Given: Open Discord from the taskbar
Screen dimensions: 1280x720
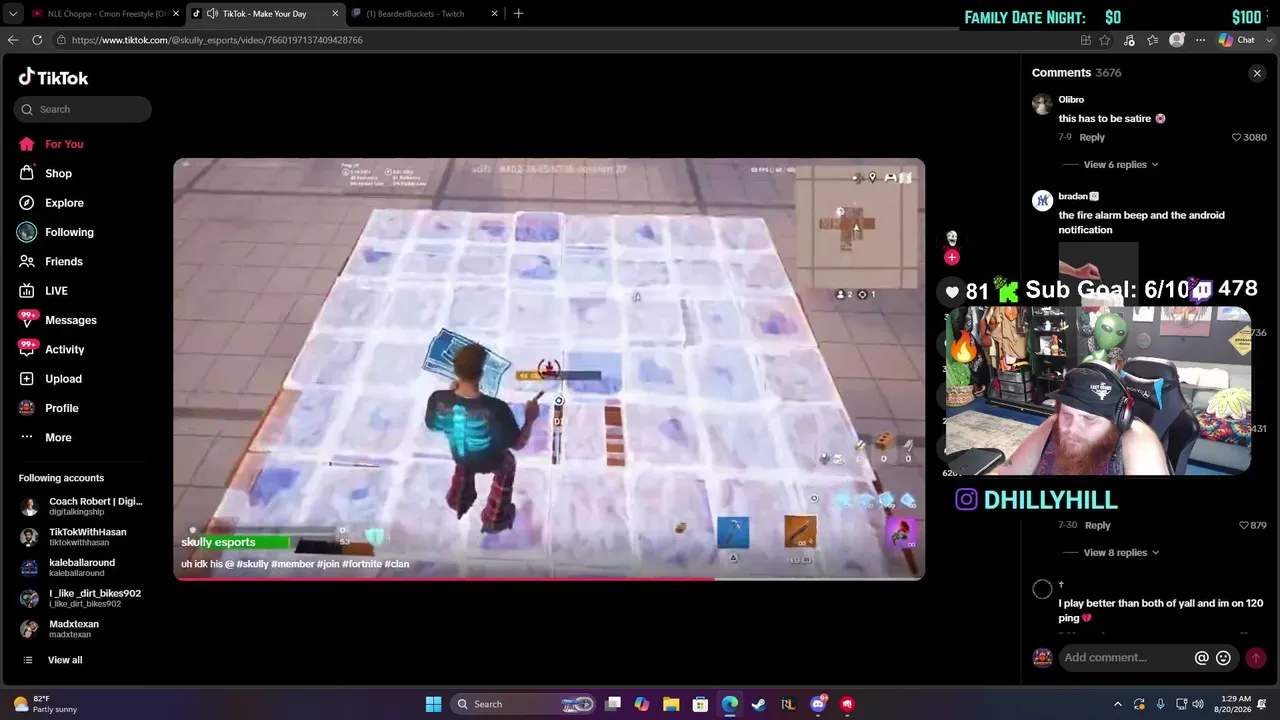Looking at the screenshot, I should pyautogui.click(x=818, y=704).
